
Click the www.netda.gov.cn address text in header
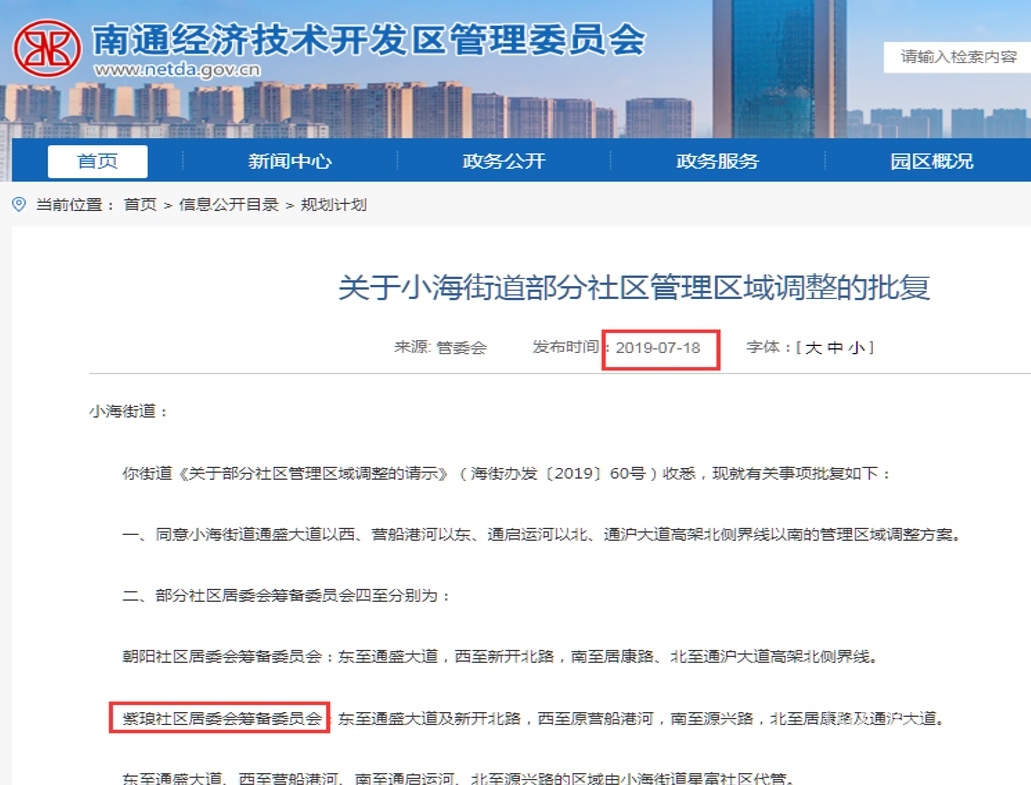177,70
